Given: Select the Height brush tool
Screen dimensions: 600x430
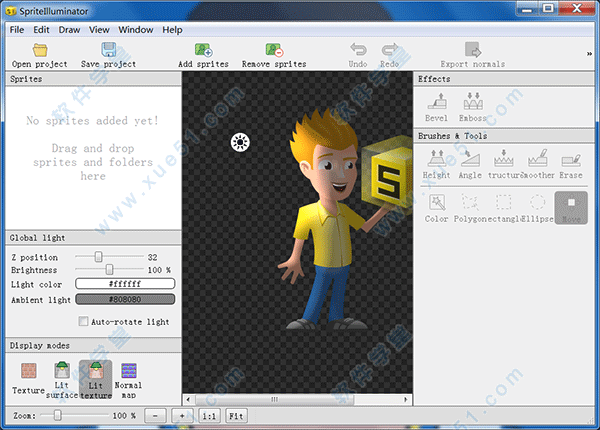Looking at the screenshot, I should point(436,162).
